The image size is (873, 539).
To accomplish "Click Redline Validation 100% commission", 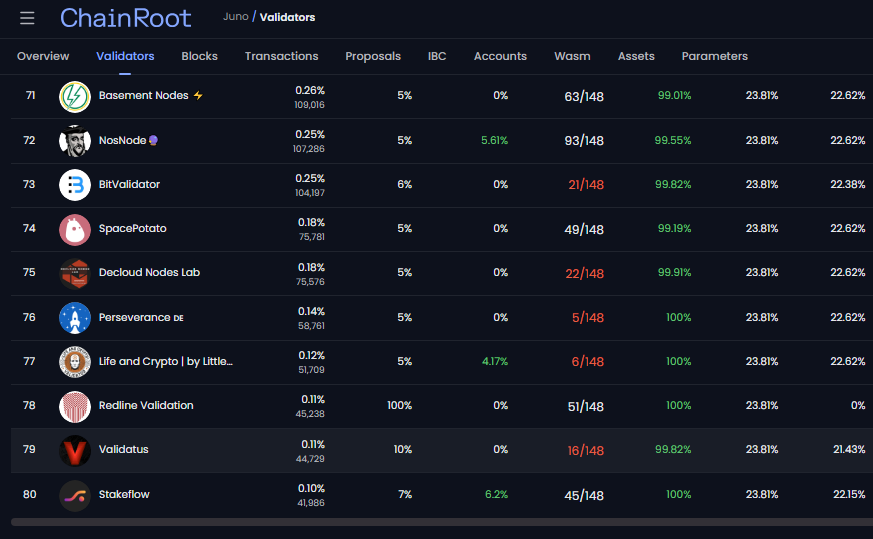I will click(400, 405).
